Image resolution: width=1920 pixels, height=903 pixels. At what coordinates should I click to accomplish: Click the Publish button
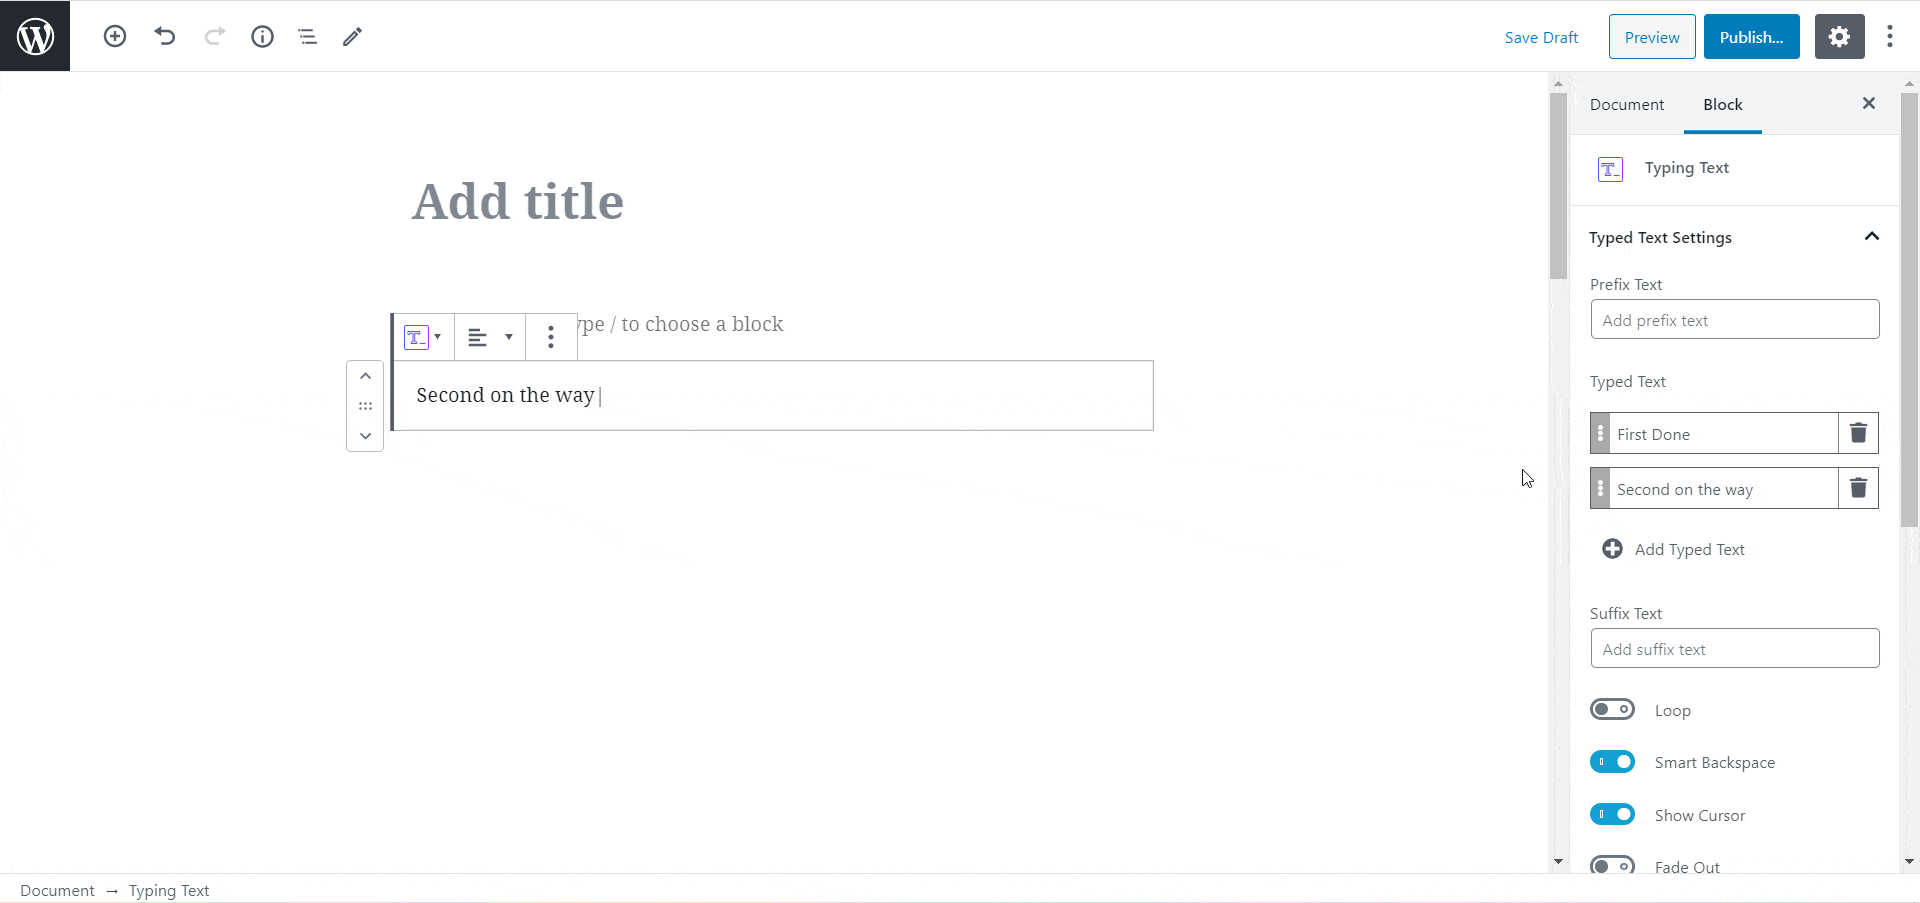1751,37
